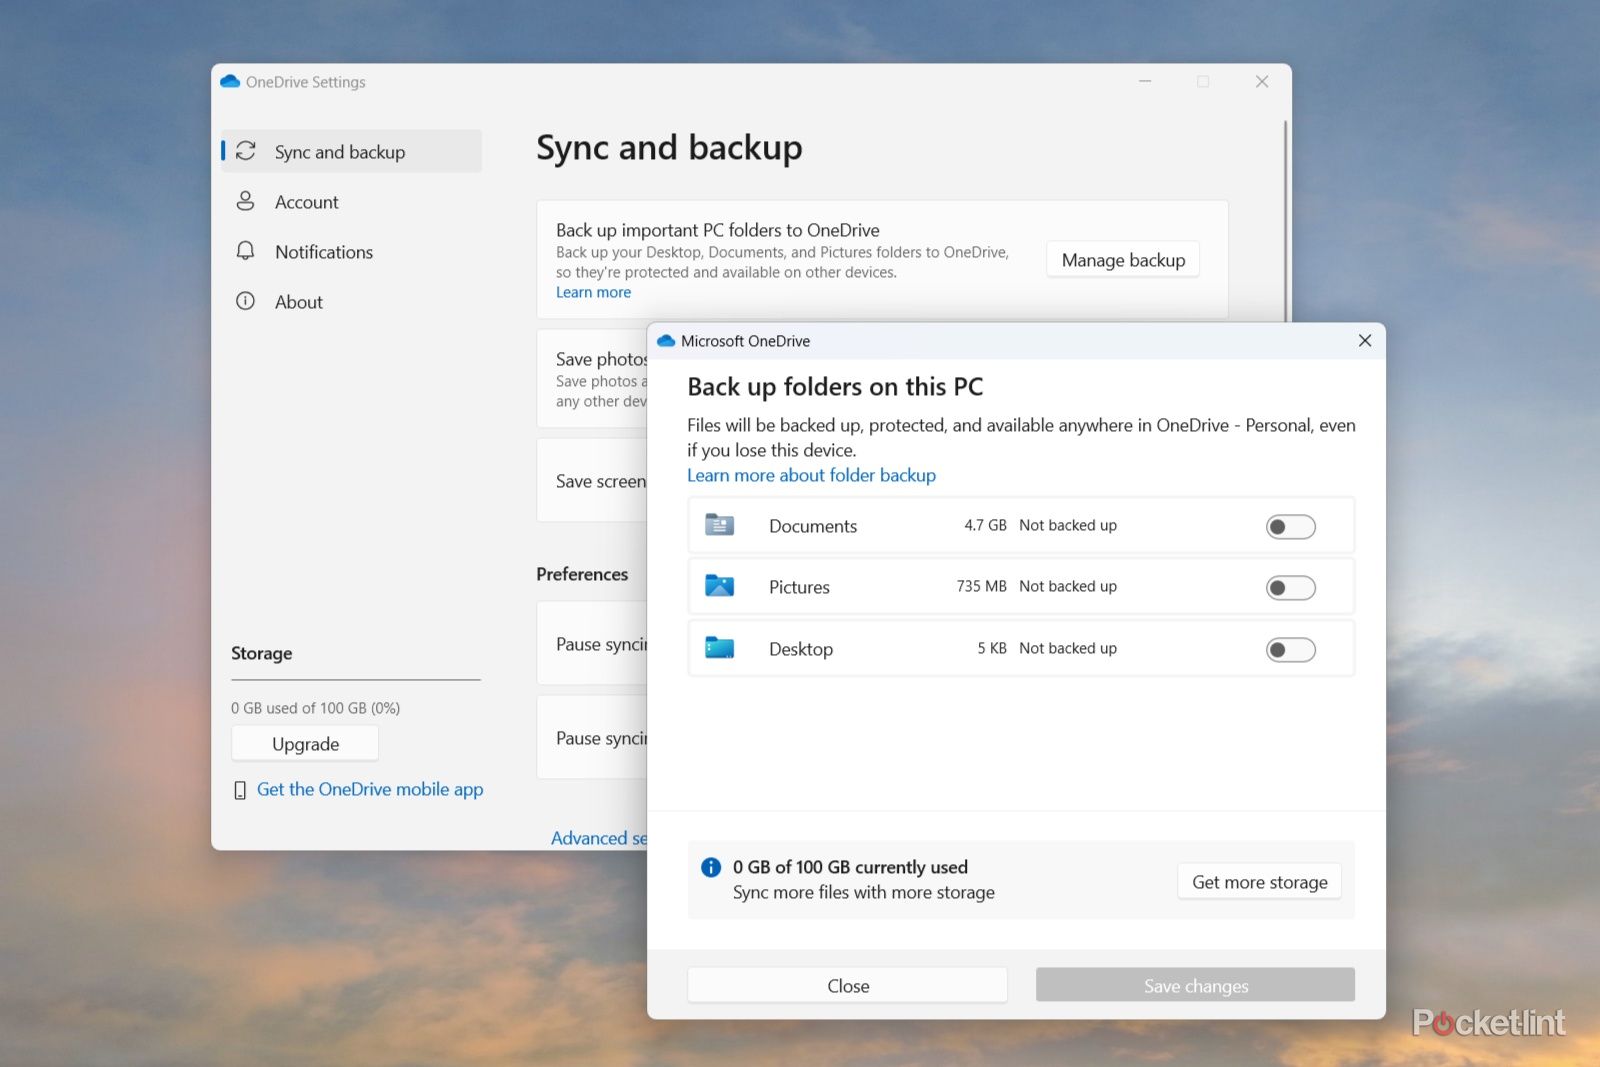Click the Documents folder icon
Viewport: 1600px width, 1067px height.
tap(721, 525)
